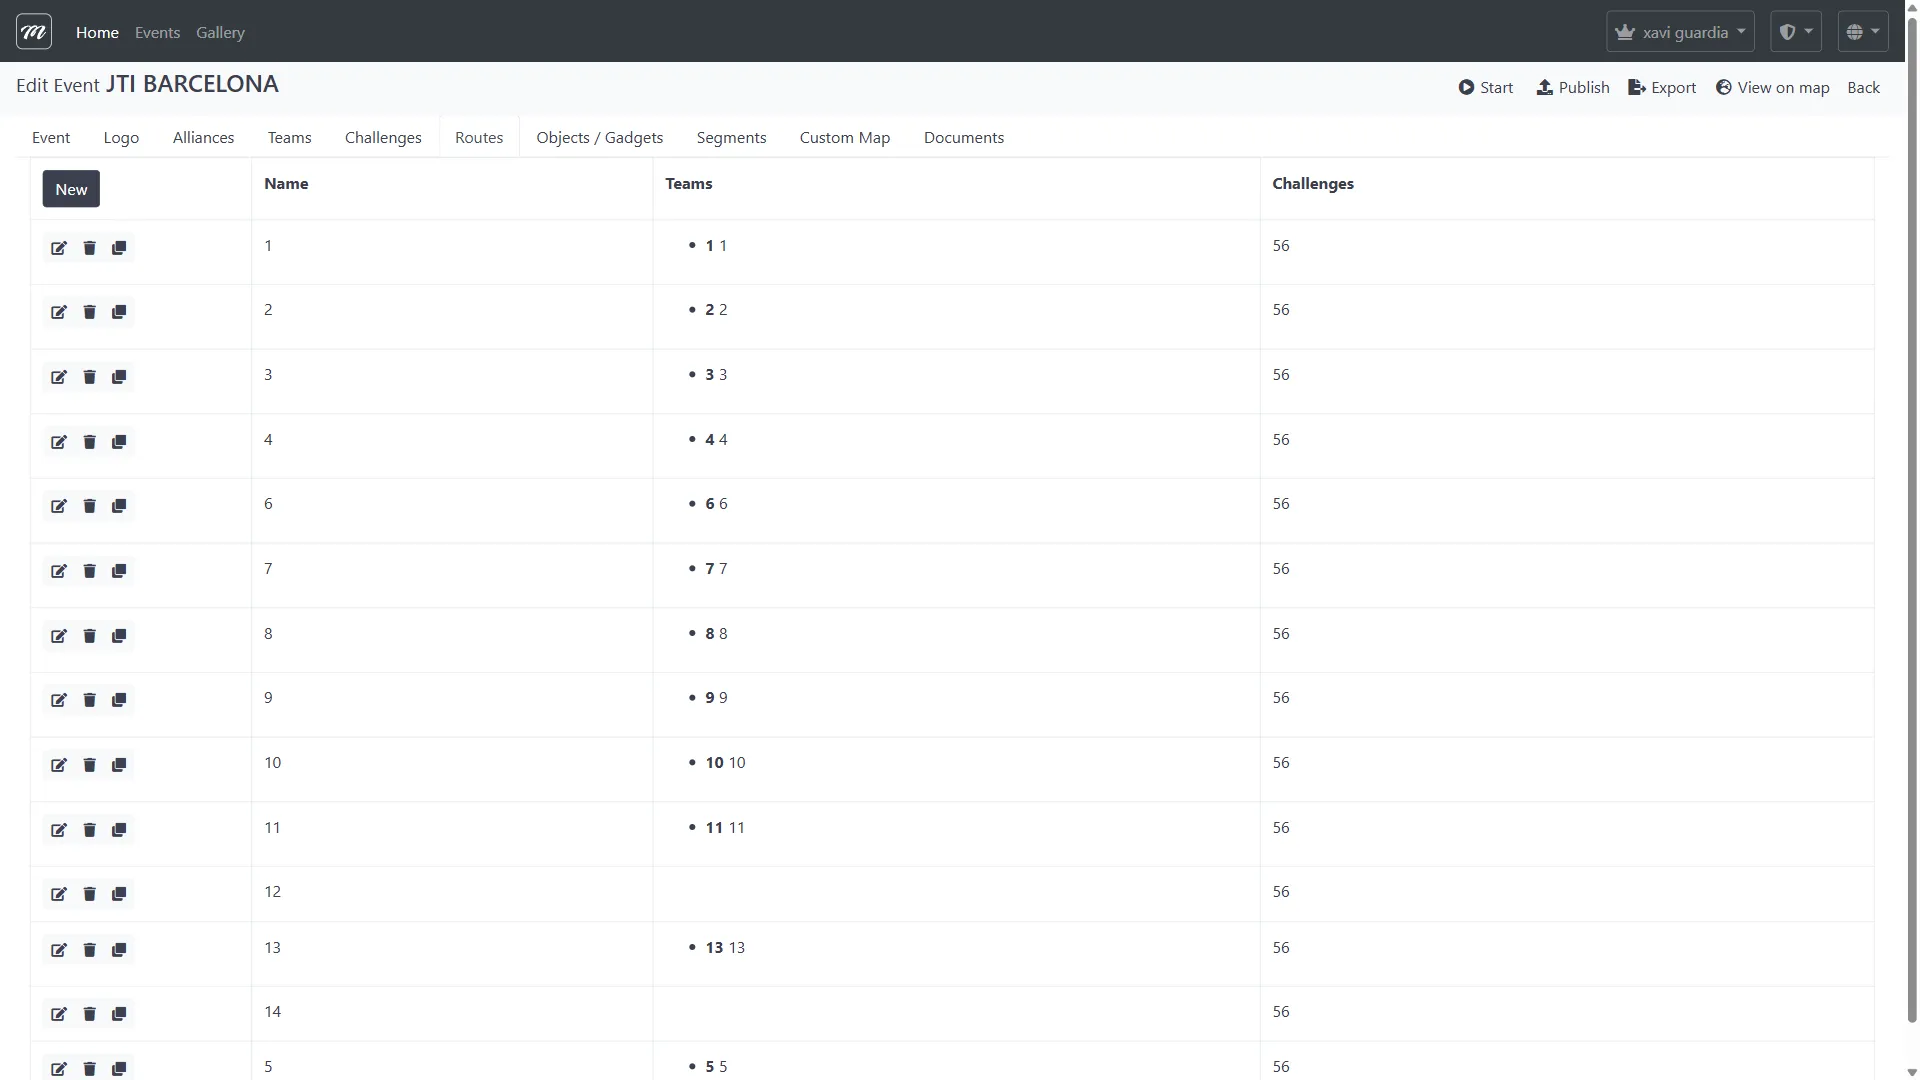Duplicate route 13 using copy icon
The height and width of the screenshot is (1080, 1920).
click(x=119, y=950)
